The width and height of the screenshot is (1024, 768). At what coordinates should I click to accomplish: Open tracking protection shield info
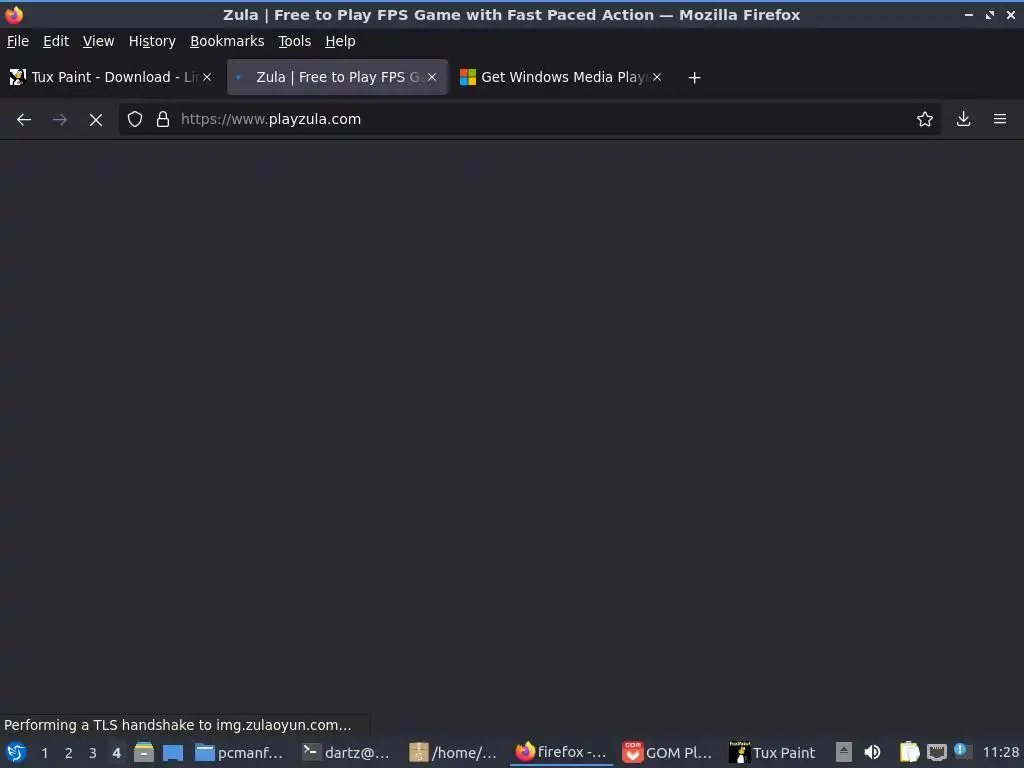[135, 119]
